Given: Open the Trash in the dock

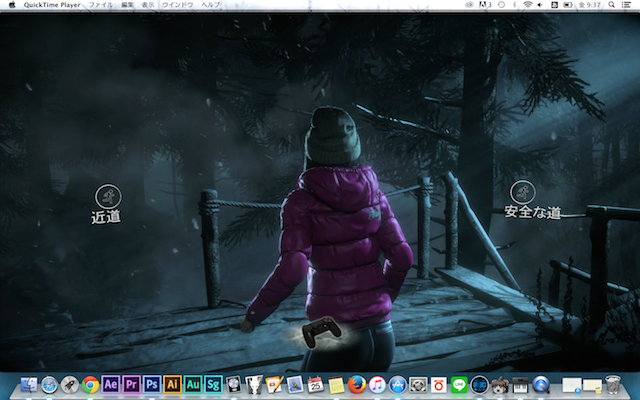Looking at the screenshot, I should [612, 384].
